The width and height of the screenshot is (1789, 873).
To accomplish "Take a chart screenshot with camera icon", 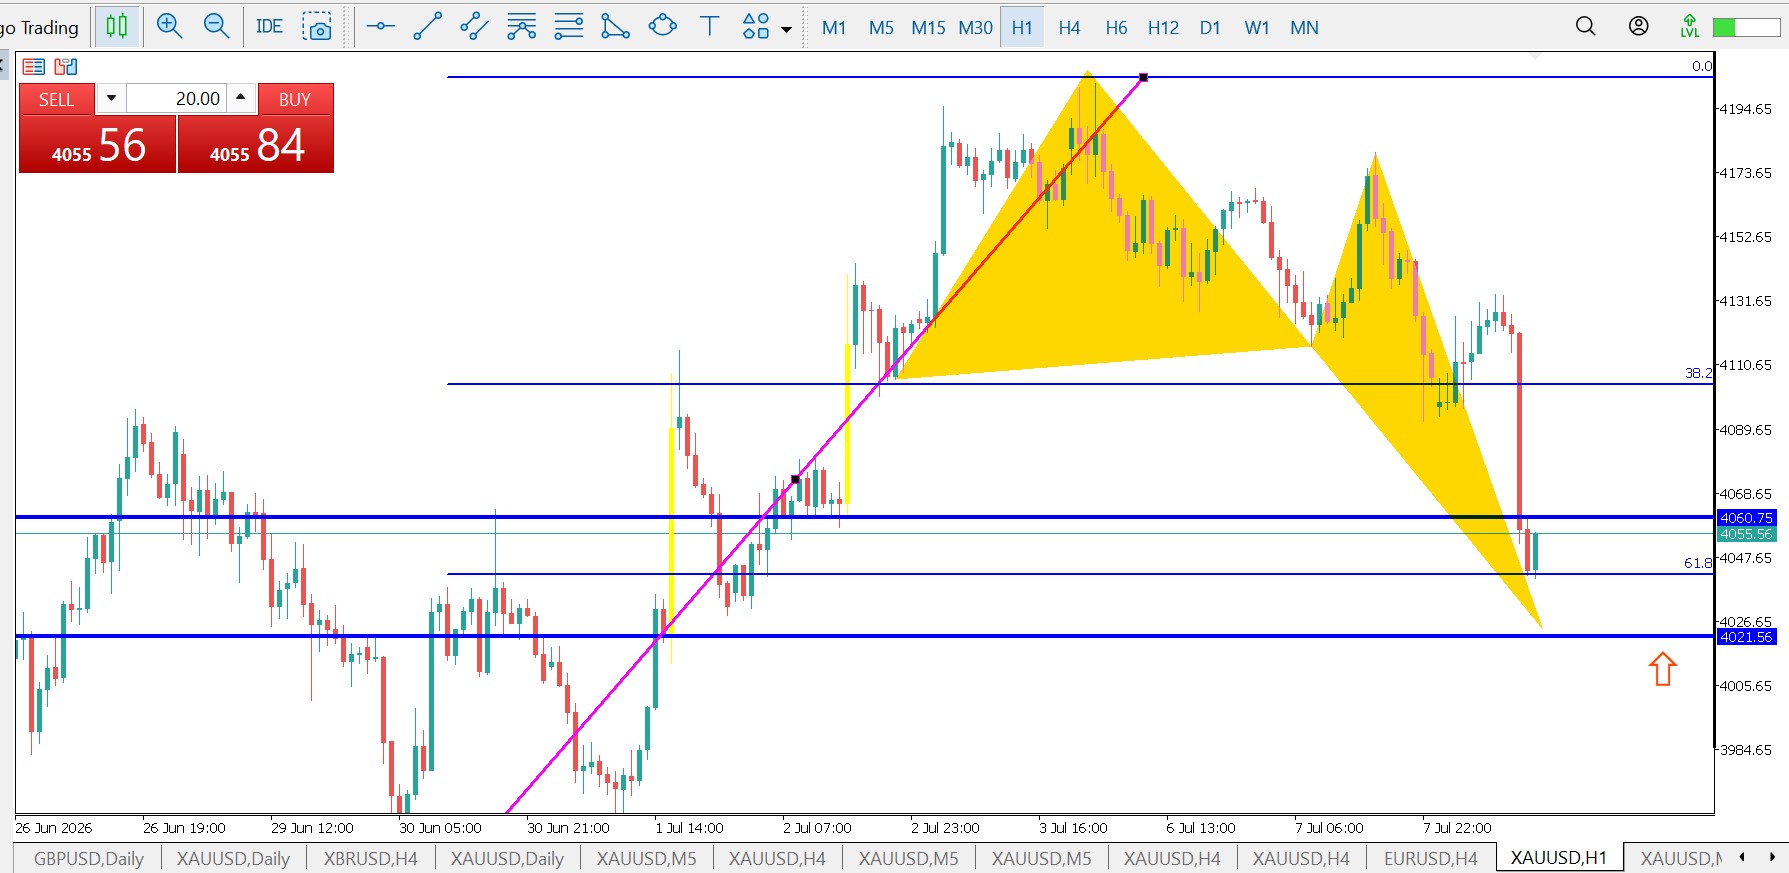I will 317,27.
